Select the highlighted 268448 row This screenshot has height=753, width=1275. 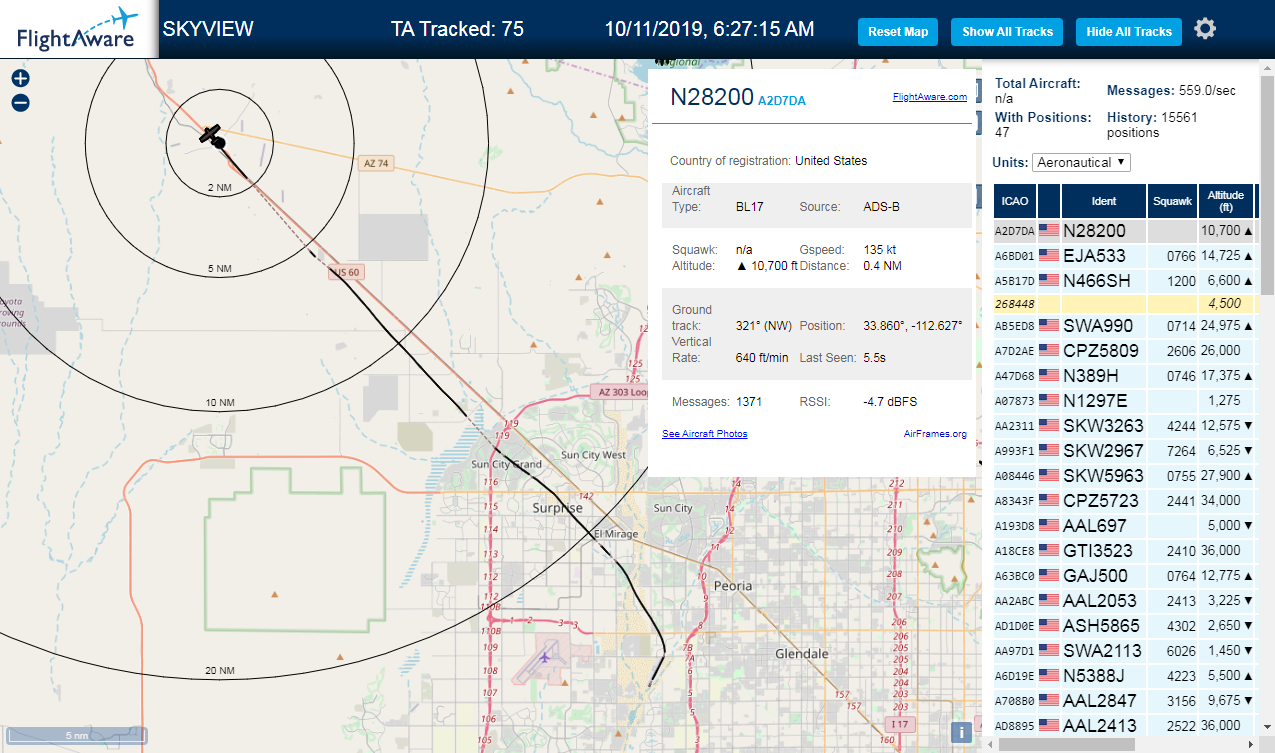point(1124,303)
